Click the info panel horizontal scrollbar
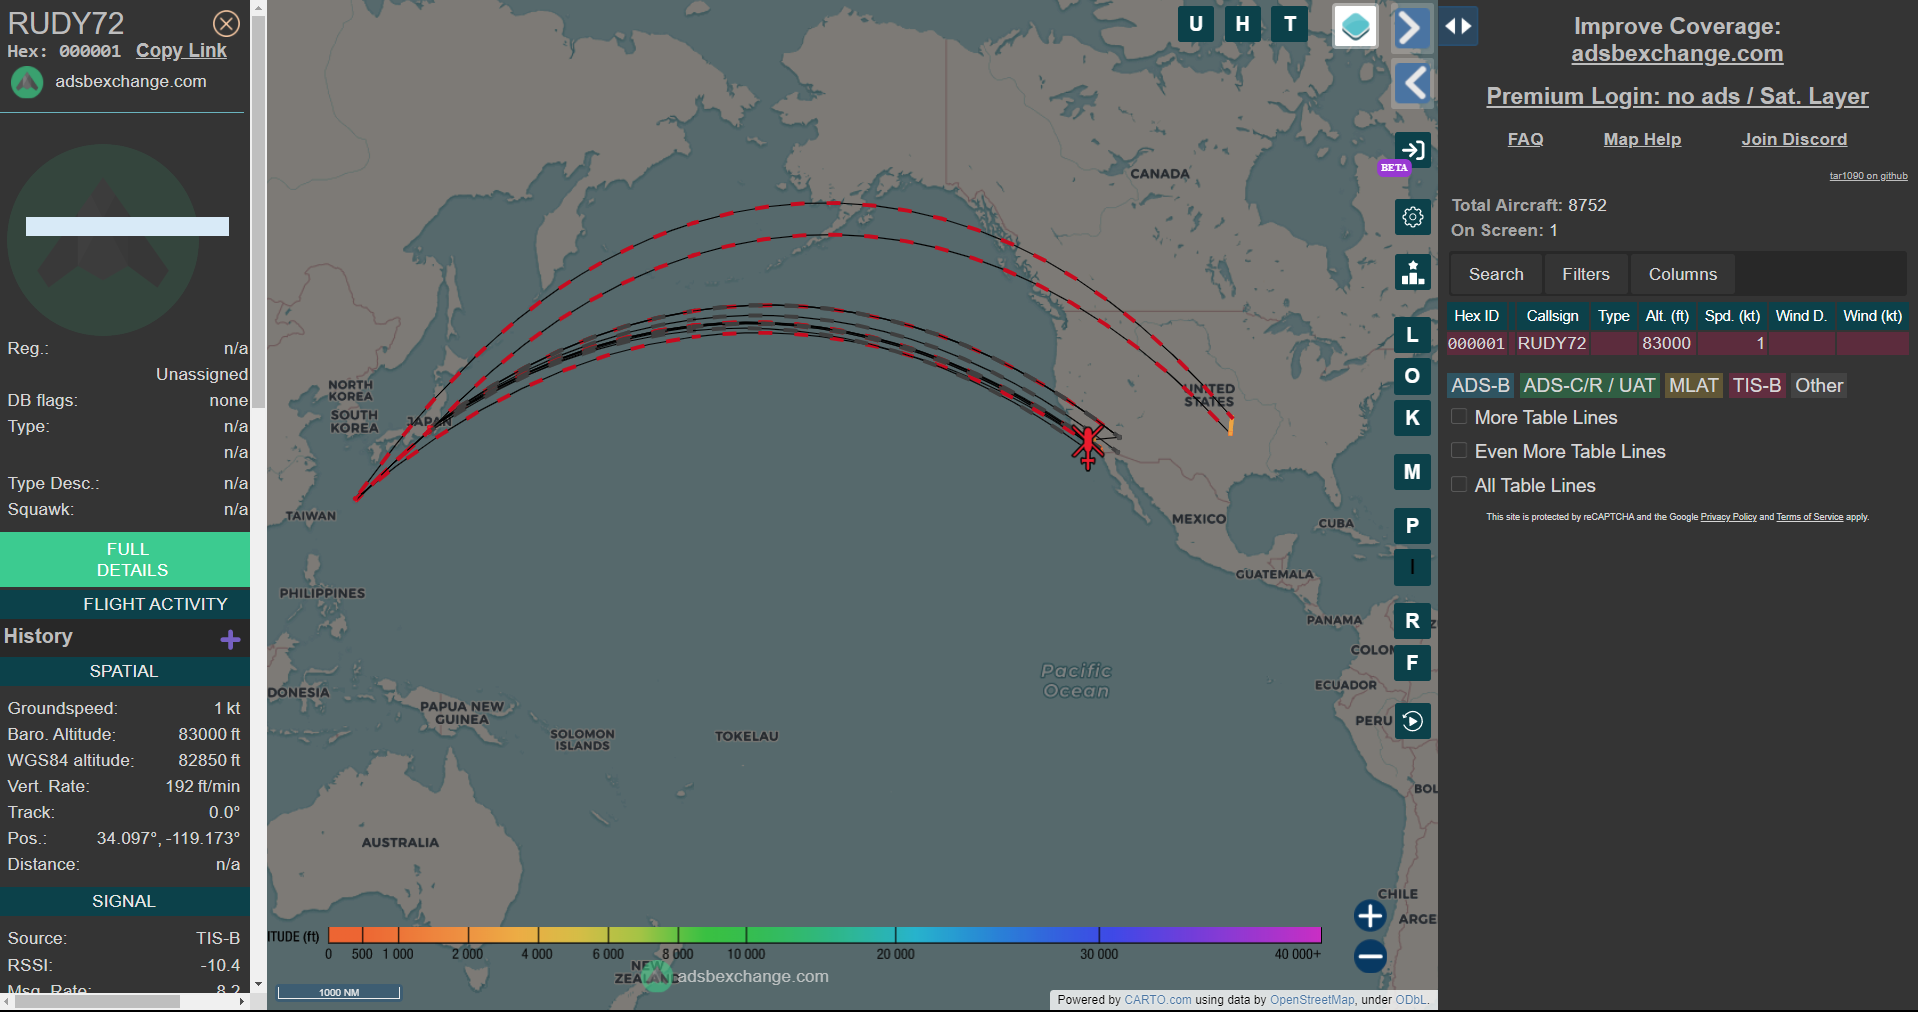The image size is (1918, 1012). [x=97, y=1001]
